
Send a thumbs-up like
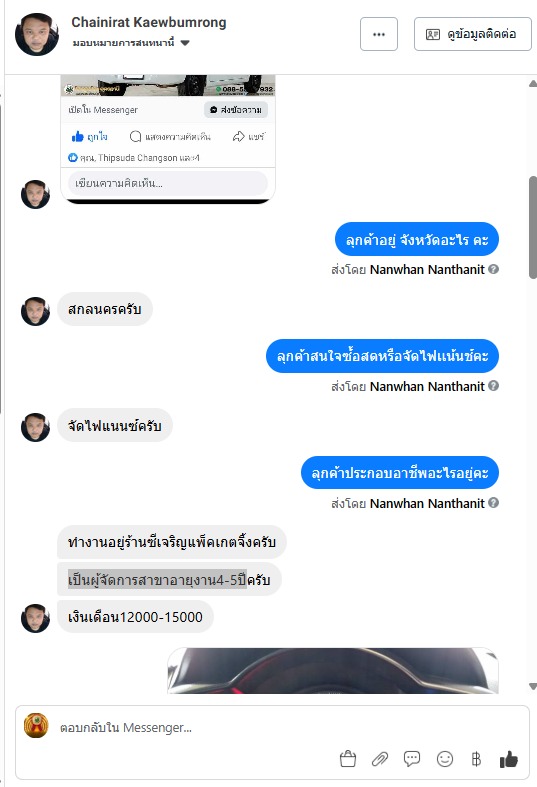[x=508, y=759]
